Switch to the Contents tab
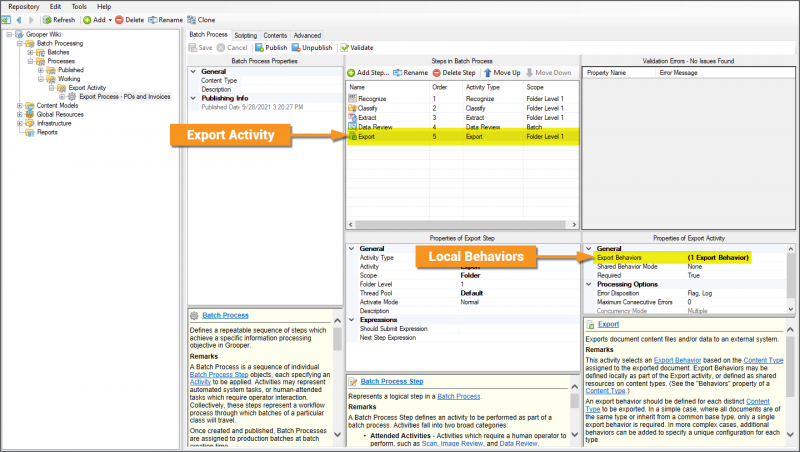 click(275, 35)
